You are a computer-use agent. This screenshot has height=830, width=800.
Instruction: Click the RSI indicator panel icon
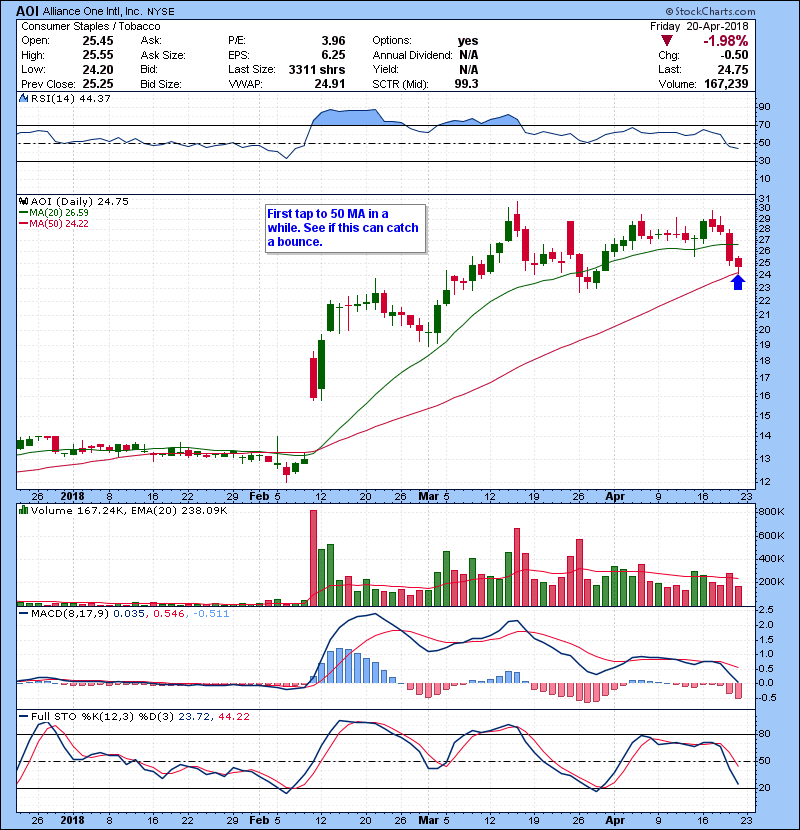23,98
